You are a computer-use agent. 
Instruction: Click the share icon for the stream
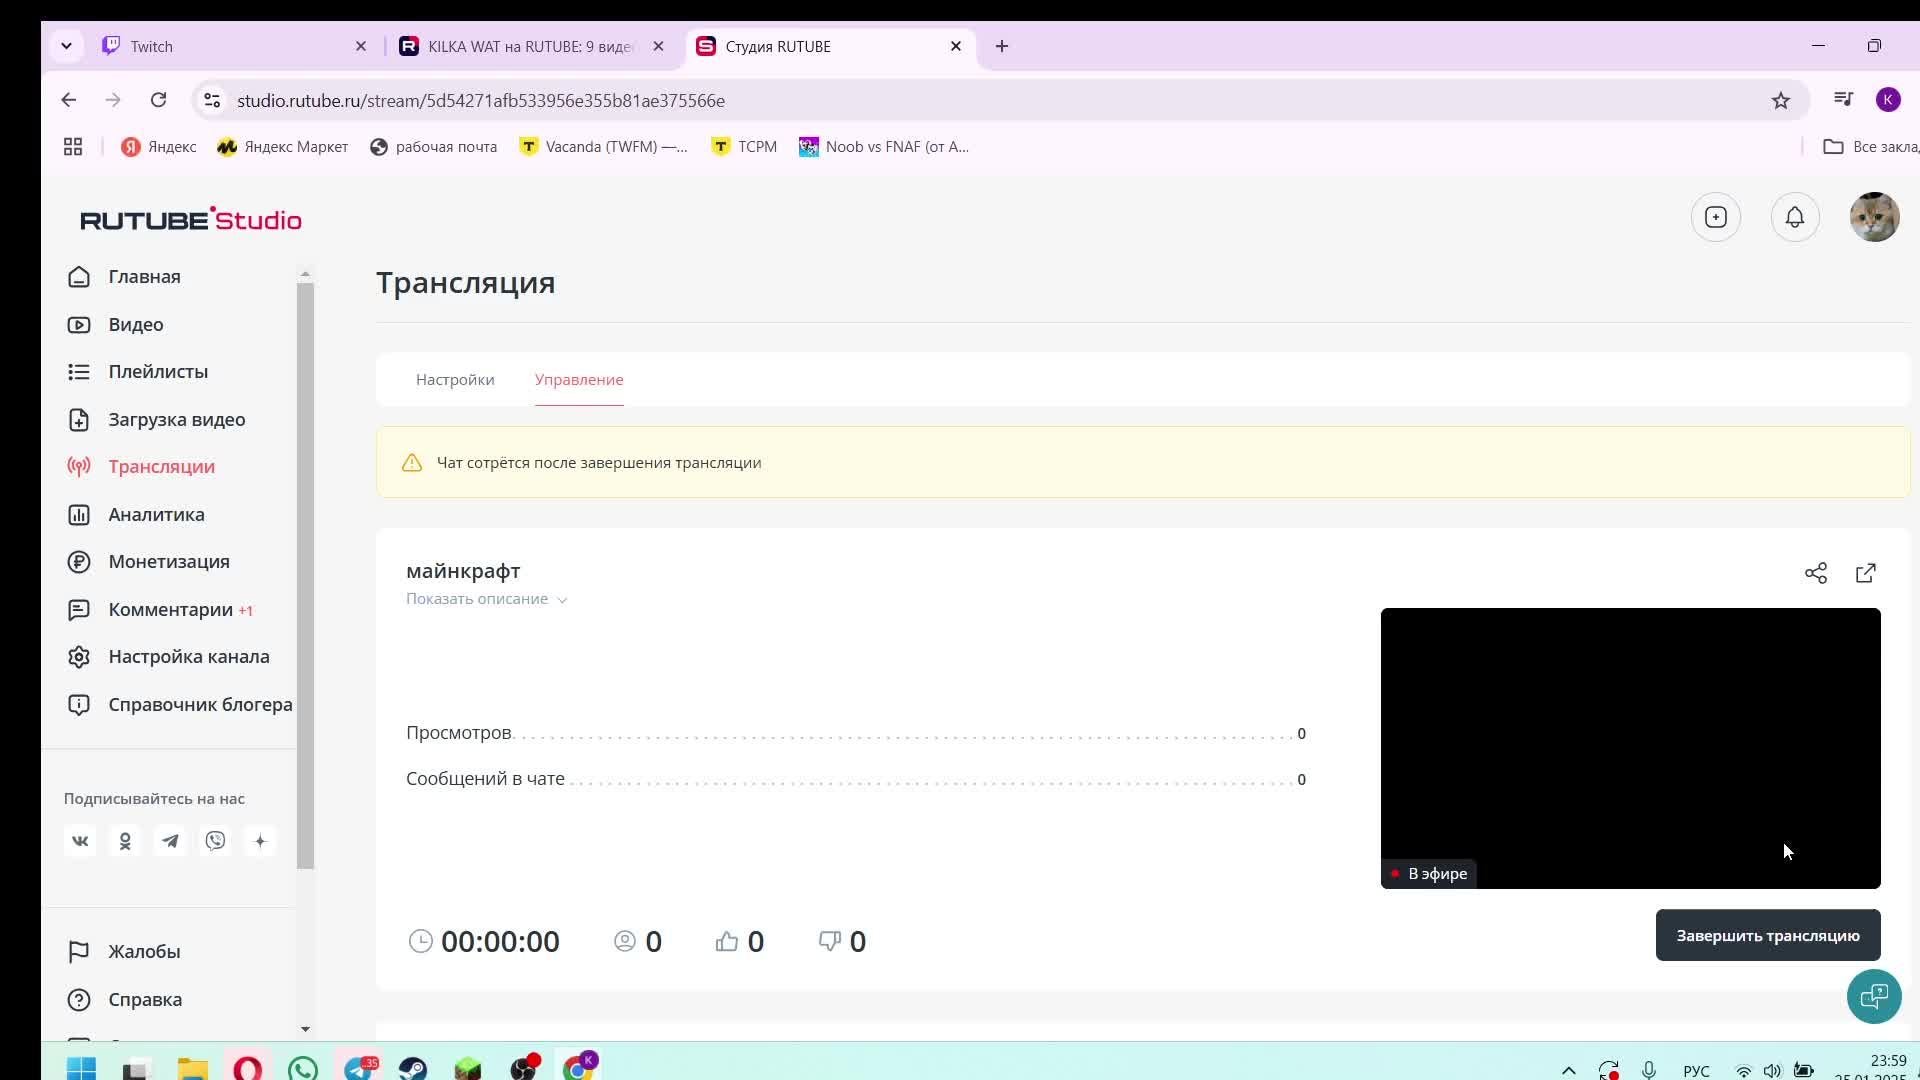pyautogui.click(x=1815, y=573)
